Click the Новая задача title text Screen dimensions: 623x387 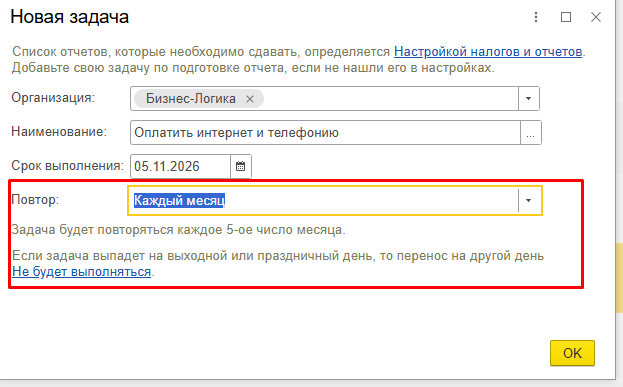(x=70, y=17)
